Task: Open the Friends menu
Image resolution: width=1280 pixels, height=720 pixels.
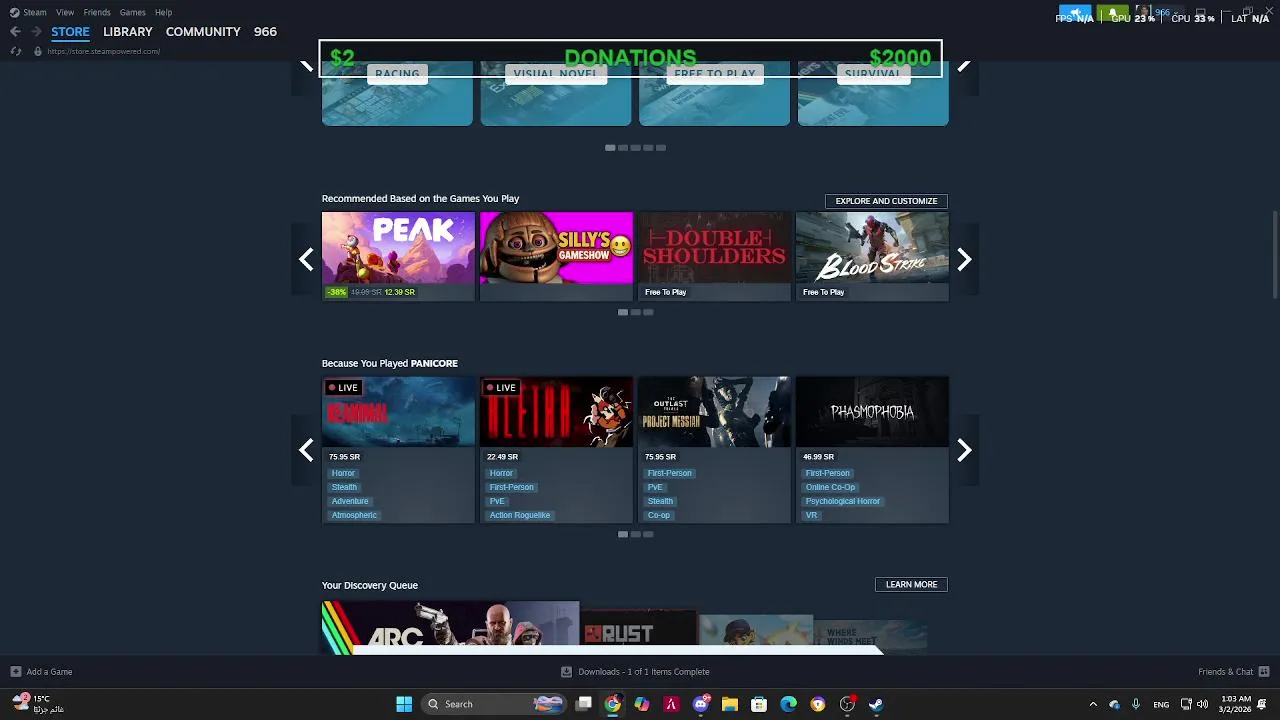Action: (97, 12)
